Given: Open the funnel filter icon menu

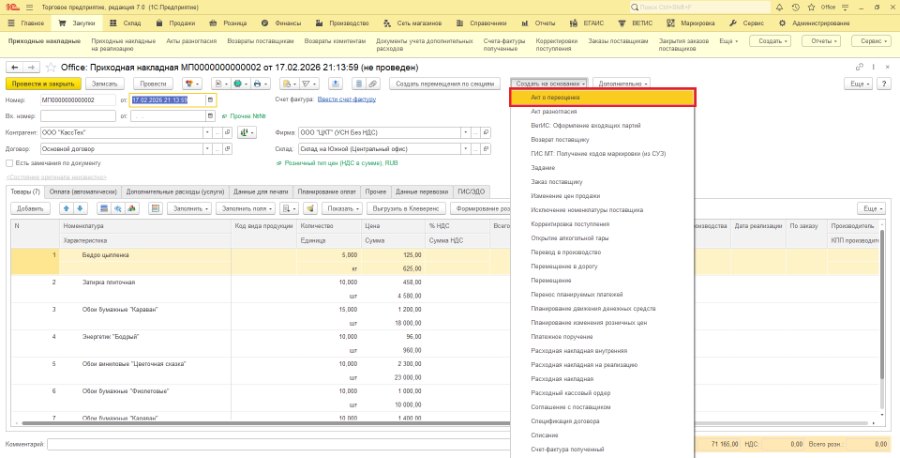Looking at the screenshot, I should (309, 84).
